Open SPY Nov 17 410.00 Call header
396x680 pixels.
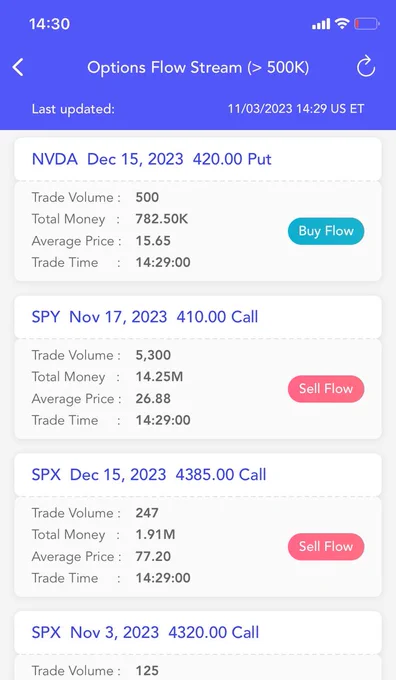tap(198, 317)
